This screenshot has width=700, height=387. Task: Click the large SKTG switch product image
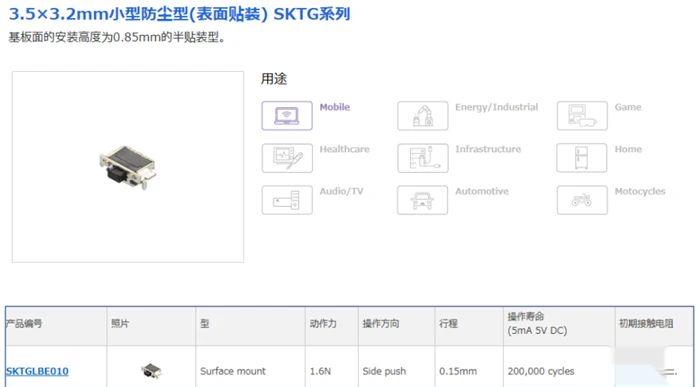point(128,167)
